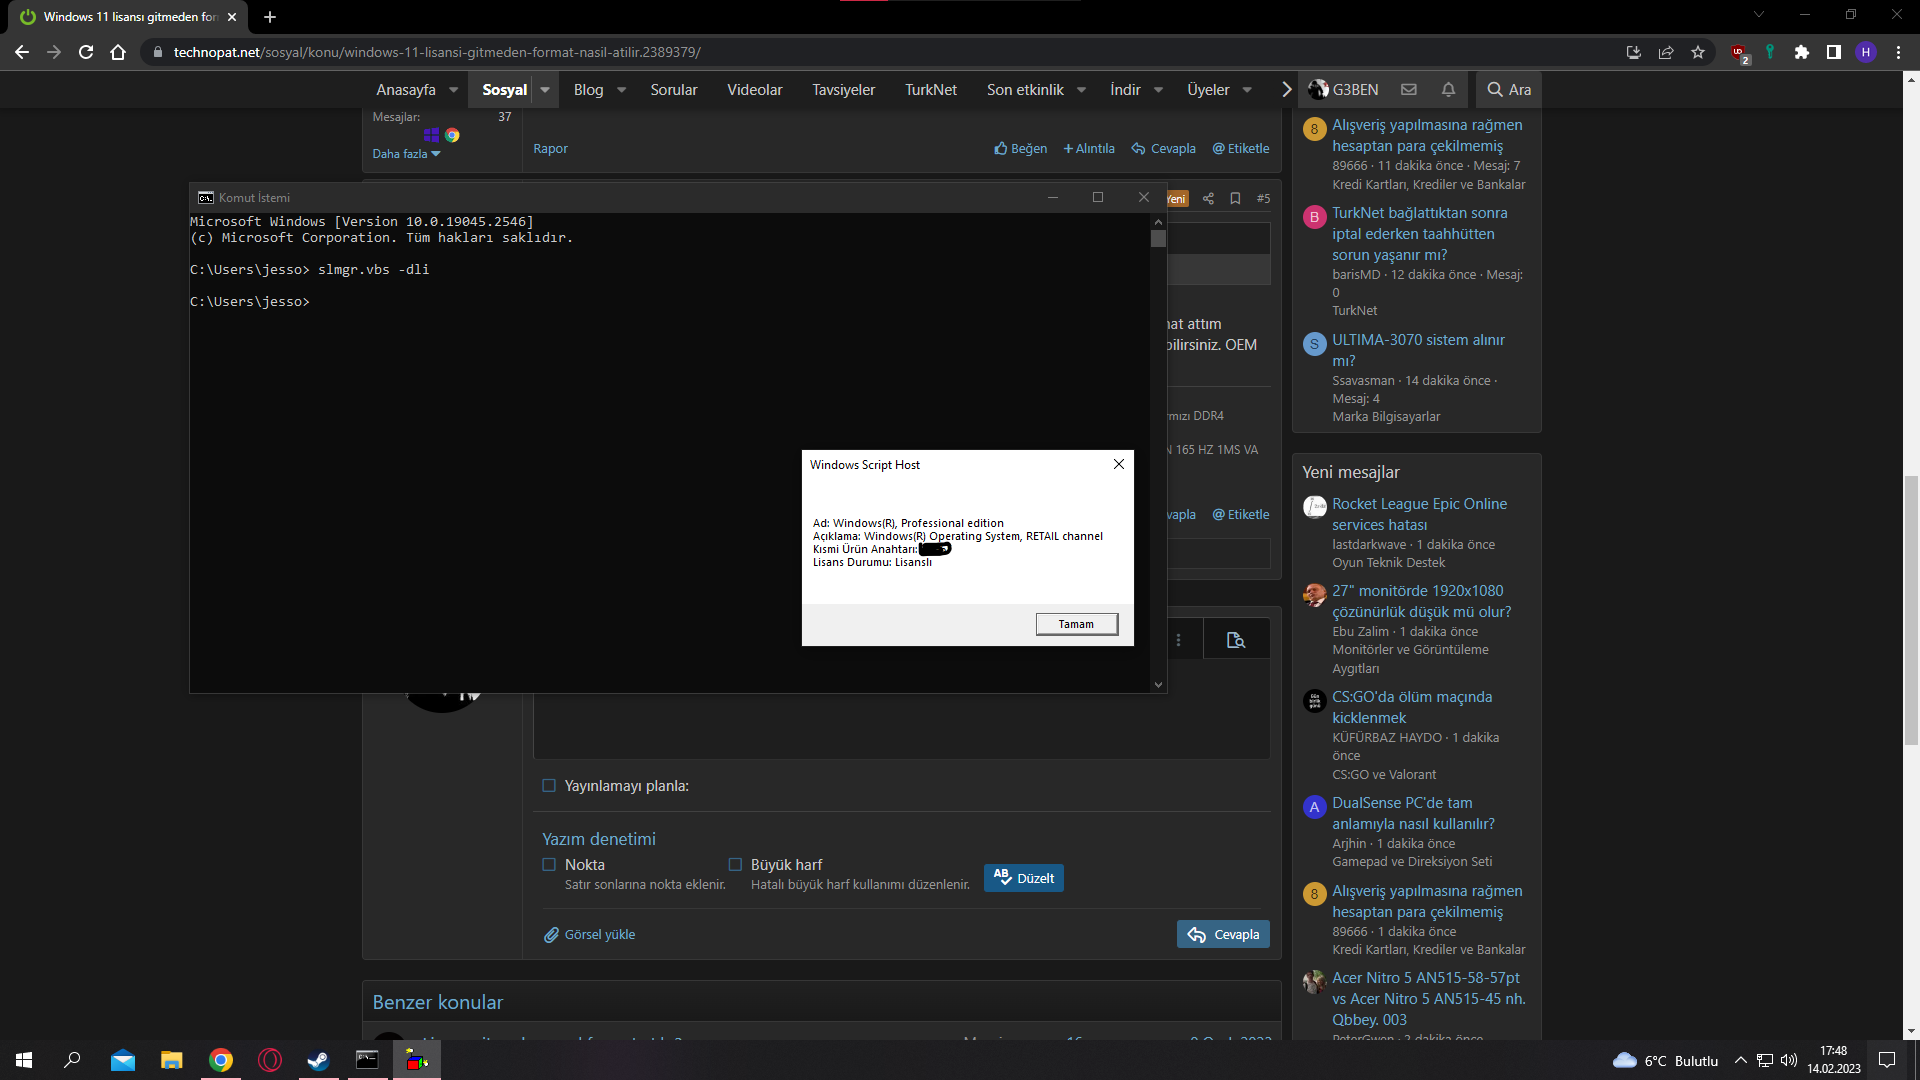Check the Büyük harf option
Viewport: 1920px width, 1080px height.
tap(735, 865)
